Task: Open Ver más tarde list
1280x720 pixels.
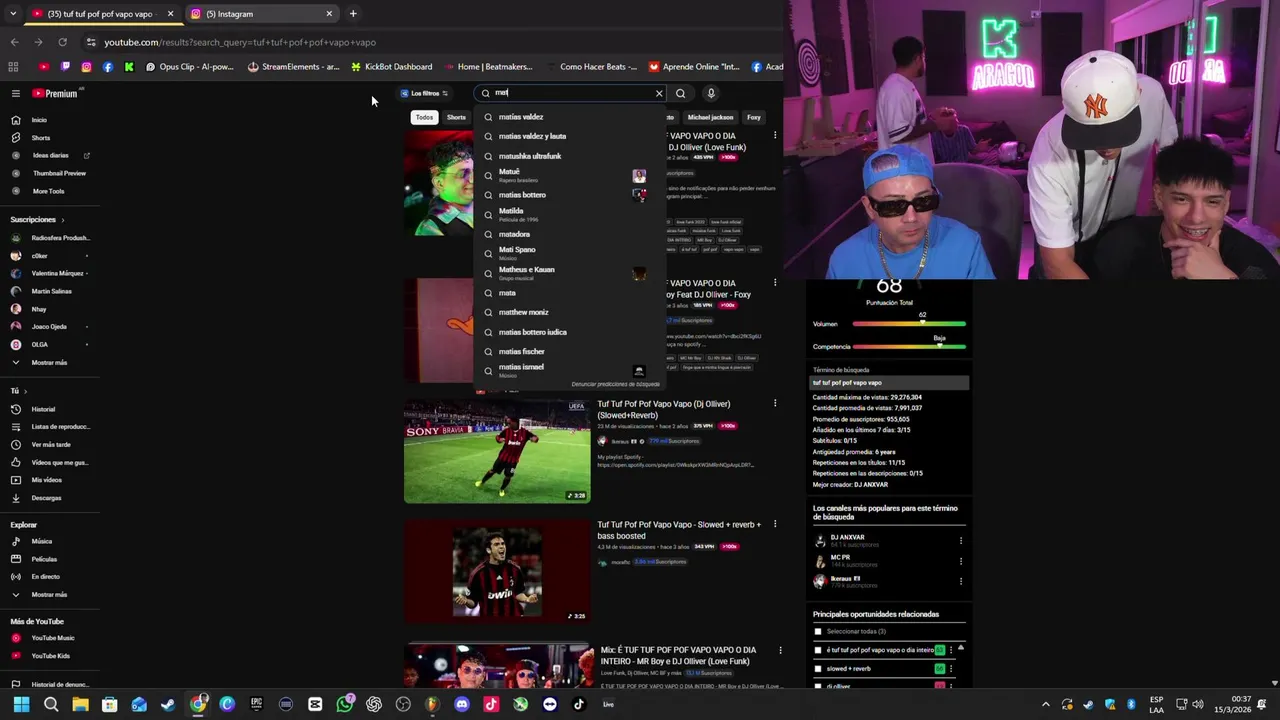Action: [x=50, y=444]
